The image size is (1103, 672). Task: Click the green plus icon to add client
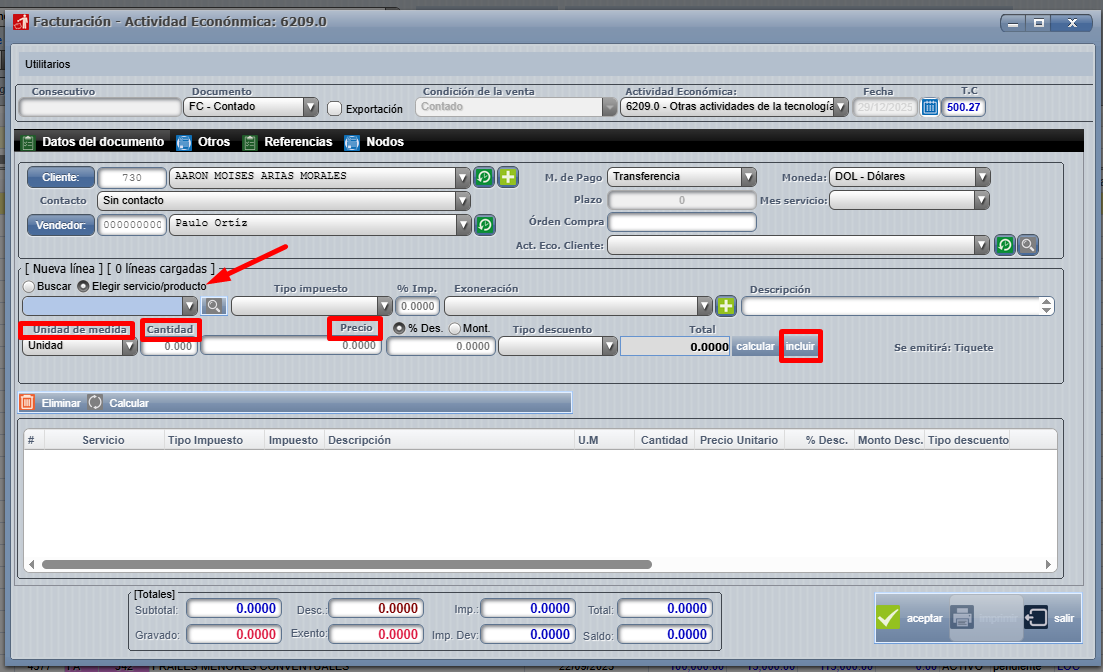(508, 177)
